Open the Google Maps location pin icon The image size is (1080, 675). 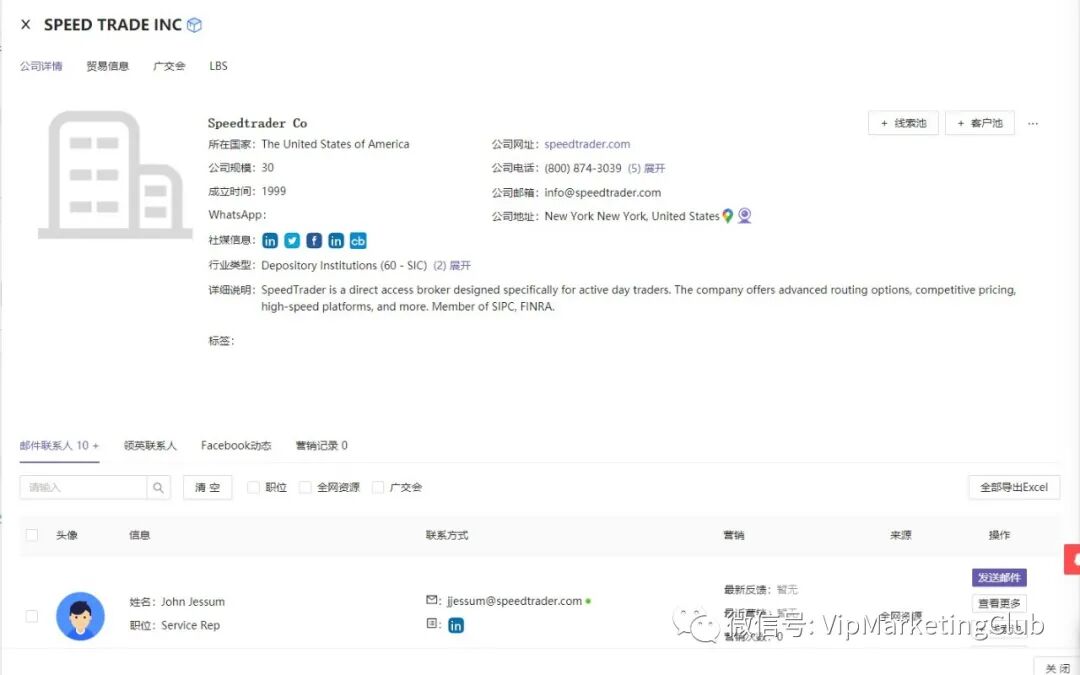point(727,215)
